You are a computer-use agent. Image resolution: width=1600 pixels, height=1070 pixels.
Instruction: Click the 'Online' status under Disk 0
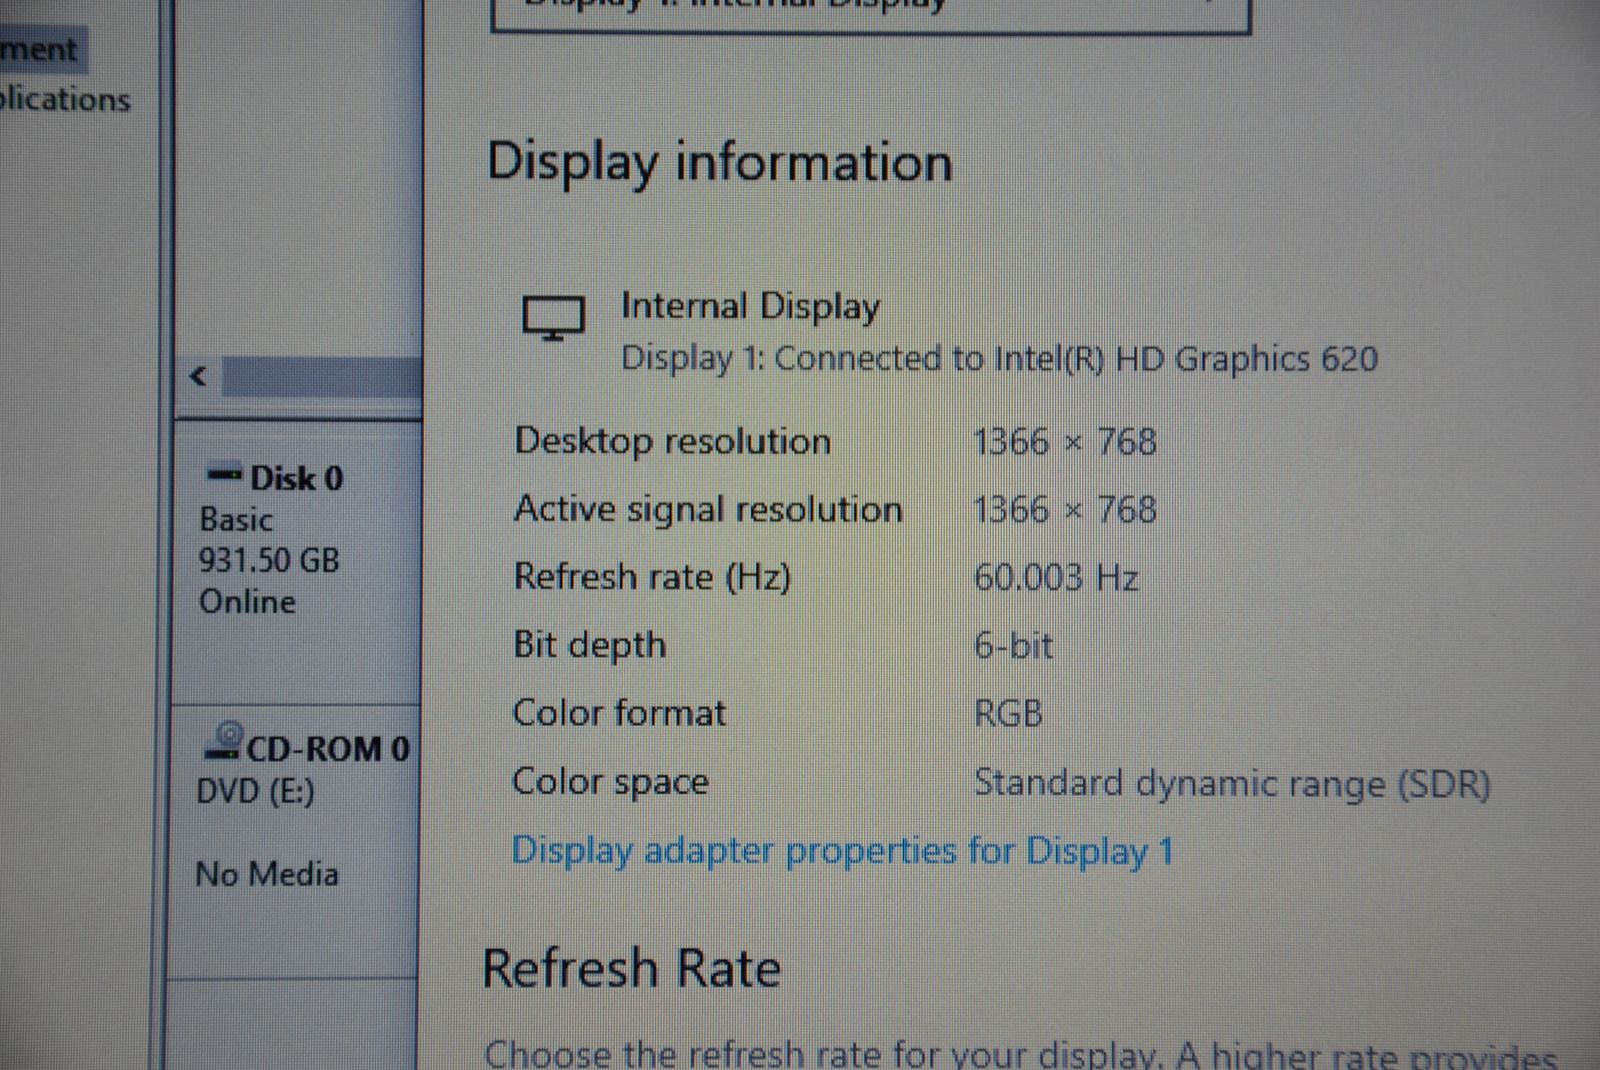coord(247,602)
